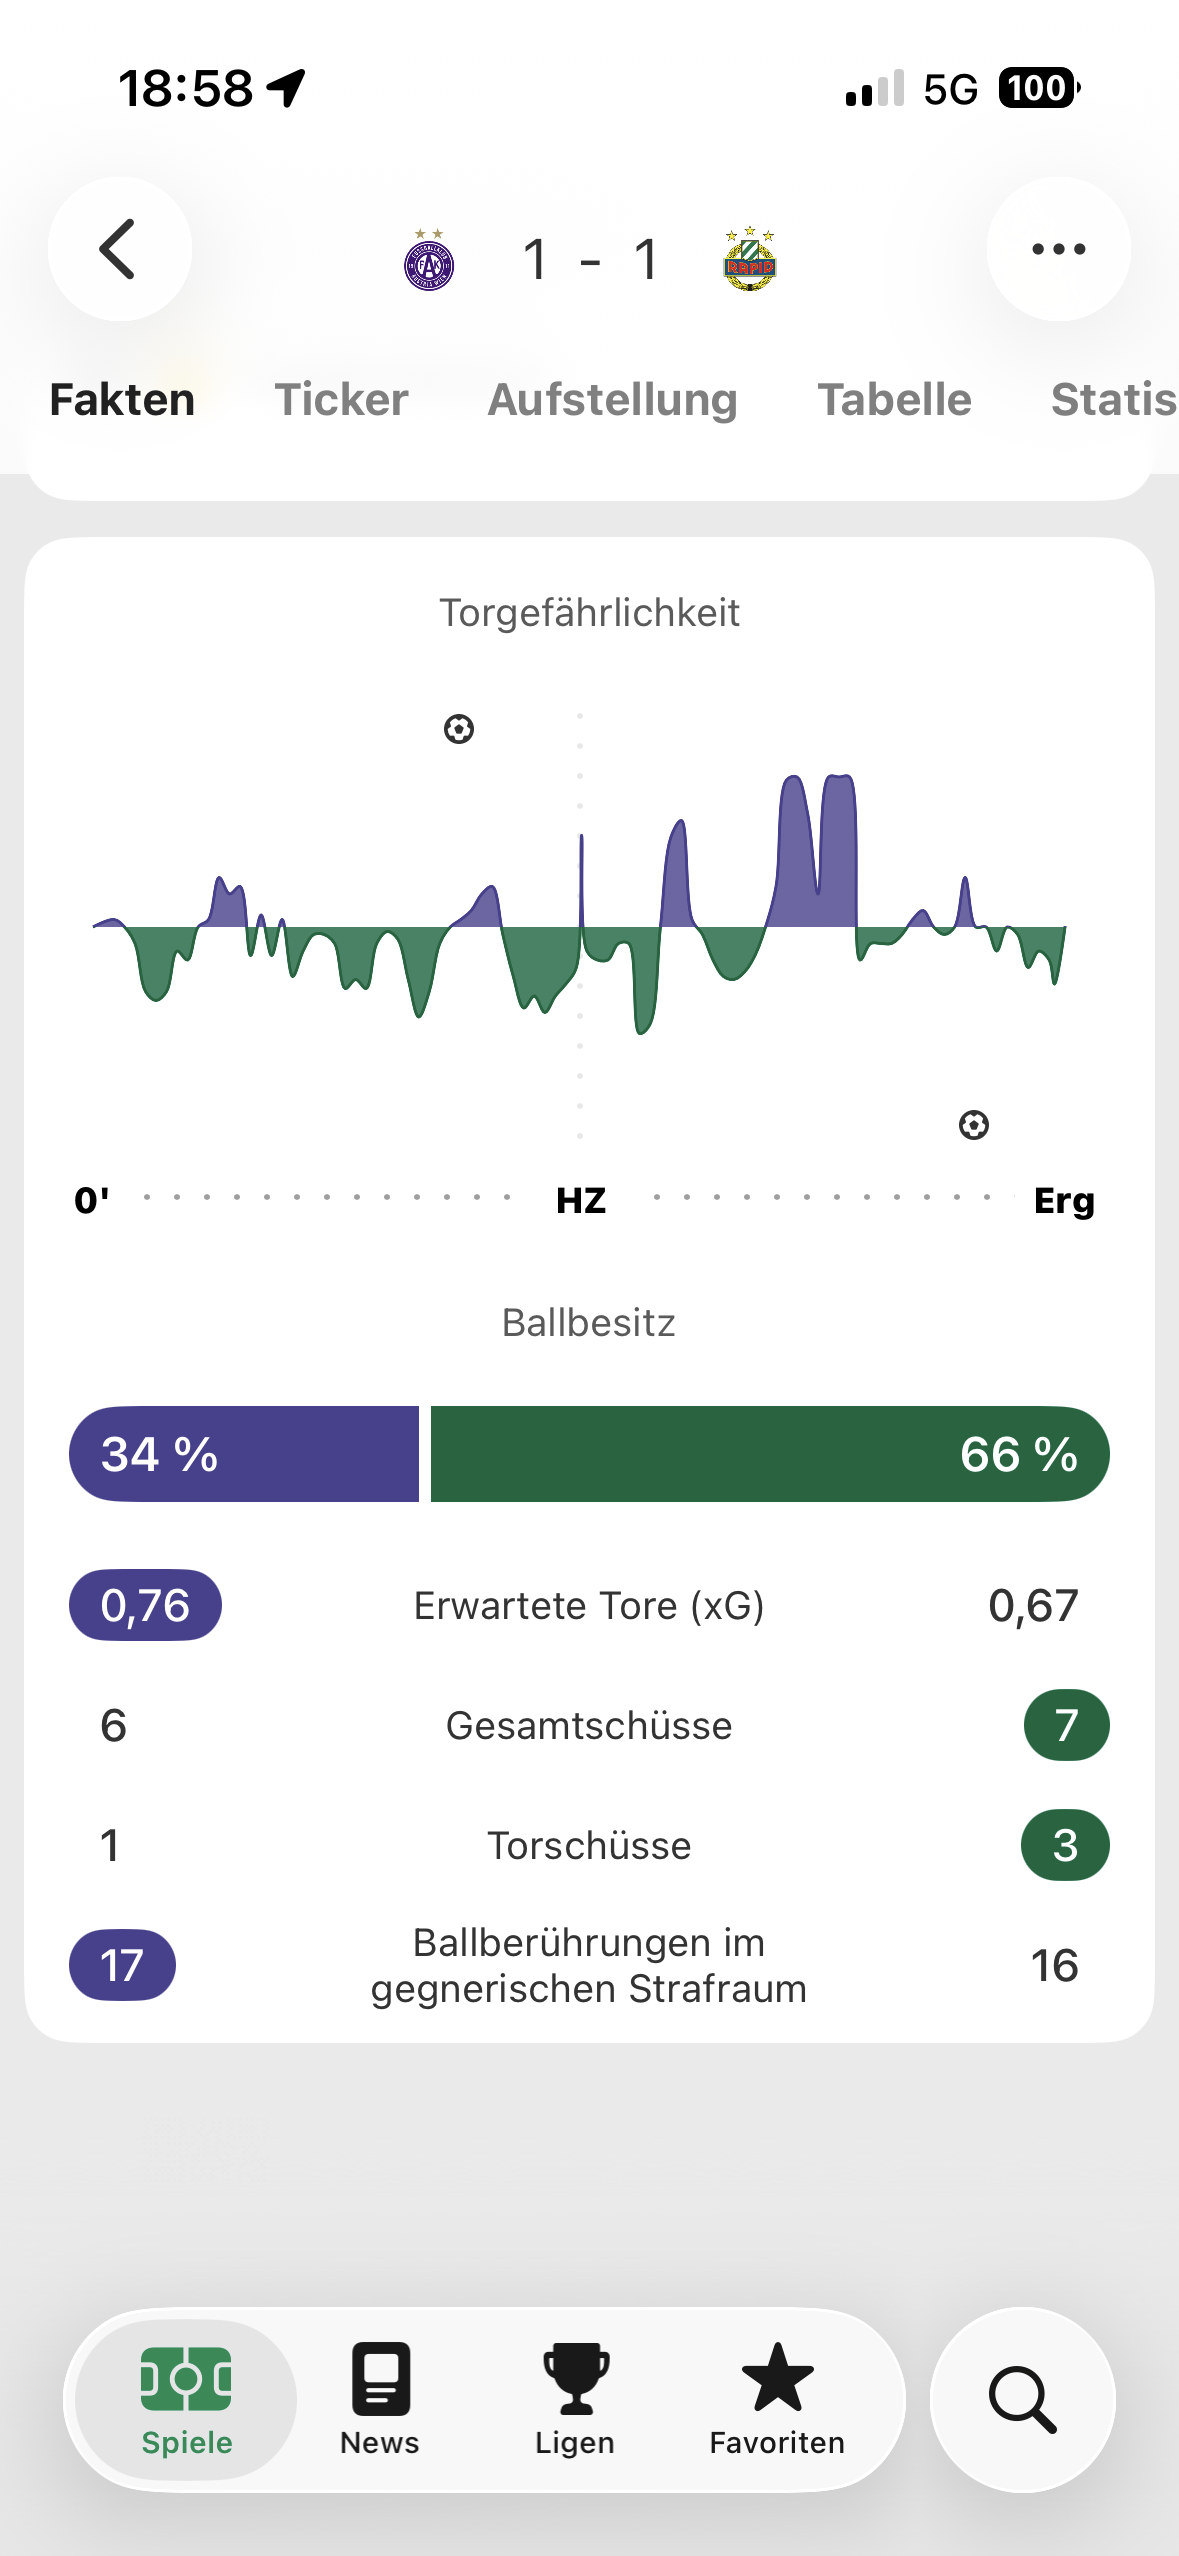Switch to the Ticker tab
Viewport: 1179px width, 2556px height.
pos(341,400)
